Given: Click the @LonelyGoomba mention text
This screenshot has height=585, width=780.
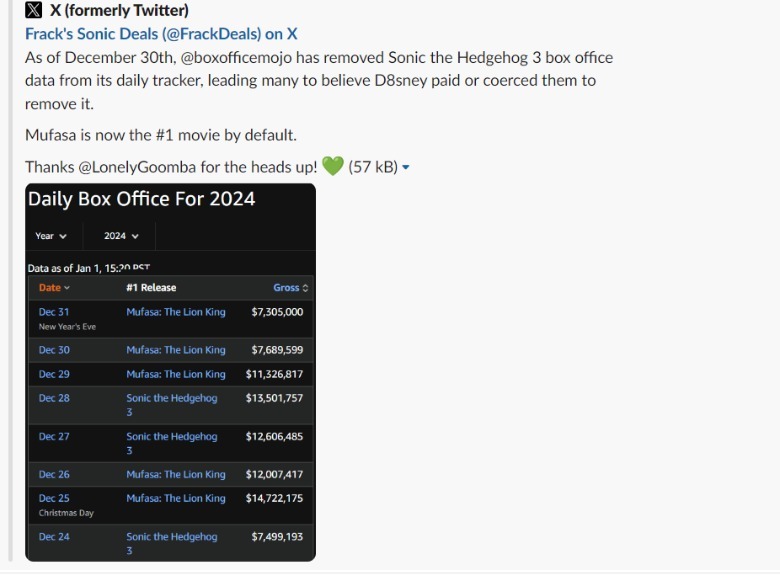Looking at the screenshot, I should [x=137, y=167].
